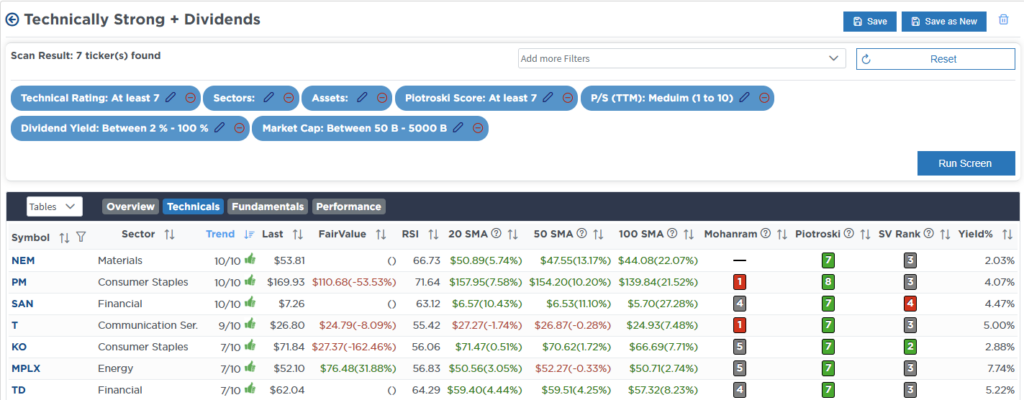Edit the P/S (TTM) filter
The height and width of the screenshot is (400, 1024).
click(x=744, y=97)
